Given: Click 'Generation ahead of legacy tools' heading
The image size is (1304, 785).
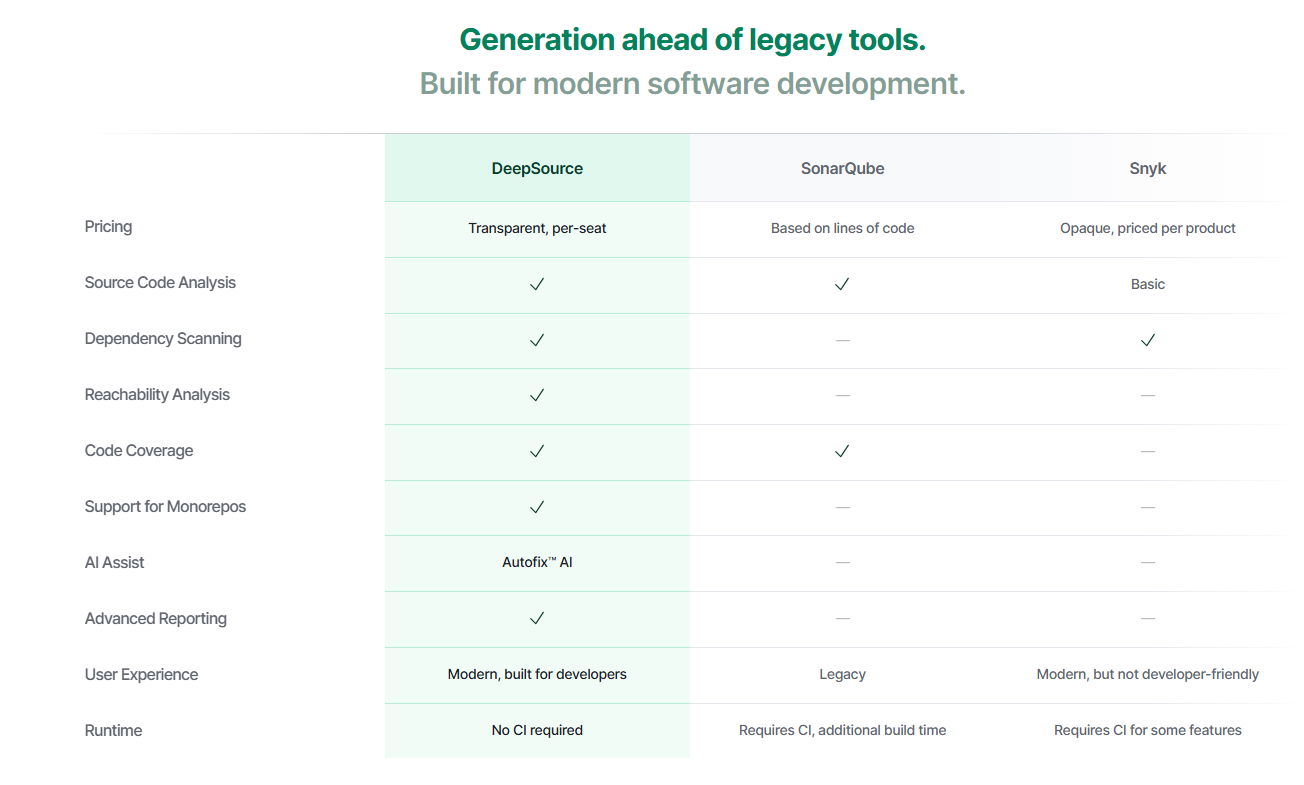Looking at the screenshot, I should tap(692, 40).
